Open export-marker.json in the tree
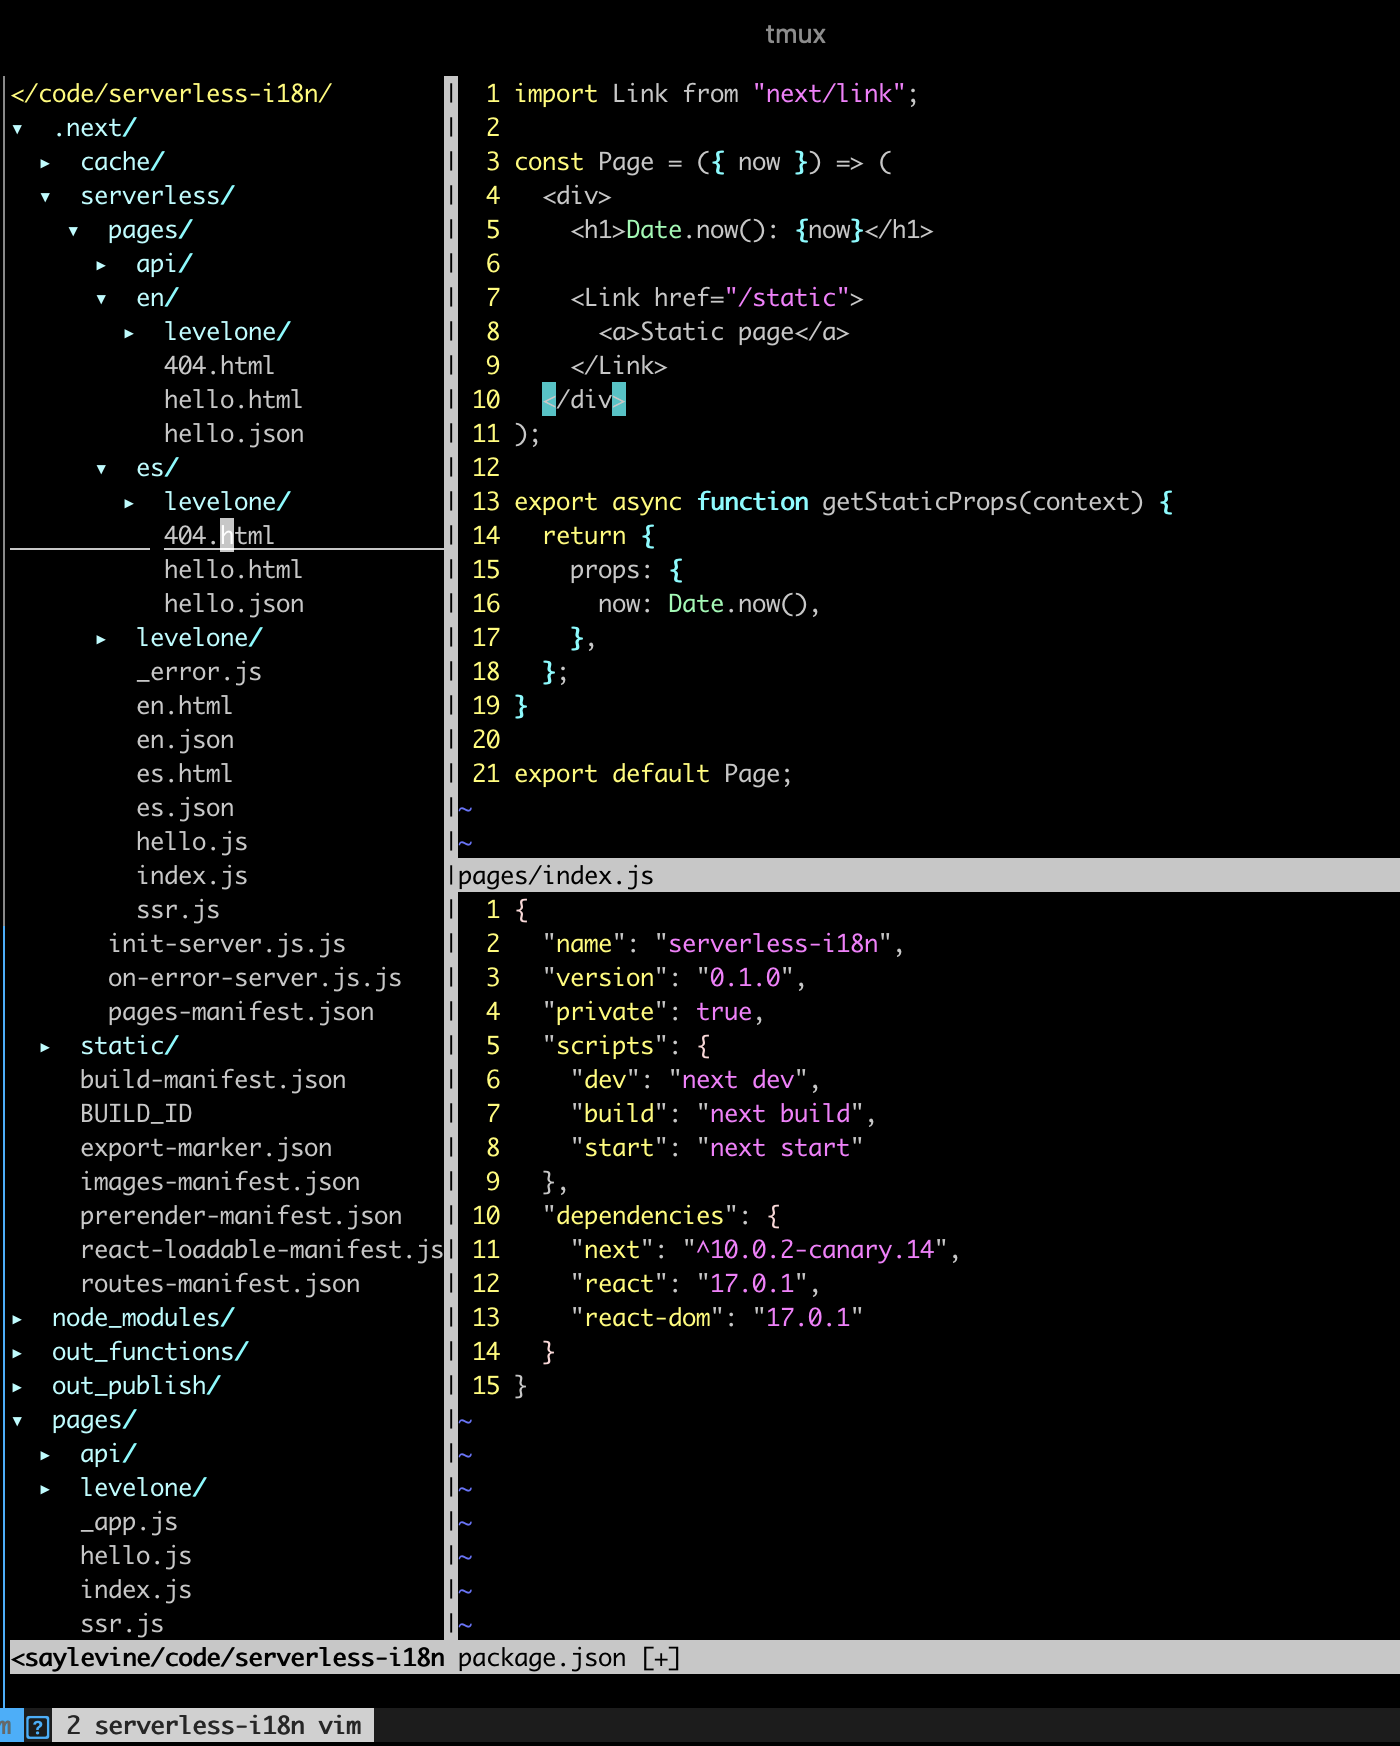Screen dimensions: 1400x1746 [x=206, y=1148]
